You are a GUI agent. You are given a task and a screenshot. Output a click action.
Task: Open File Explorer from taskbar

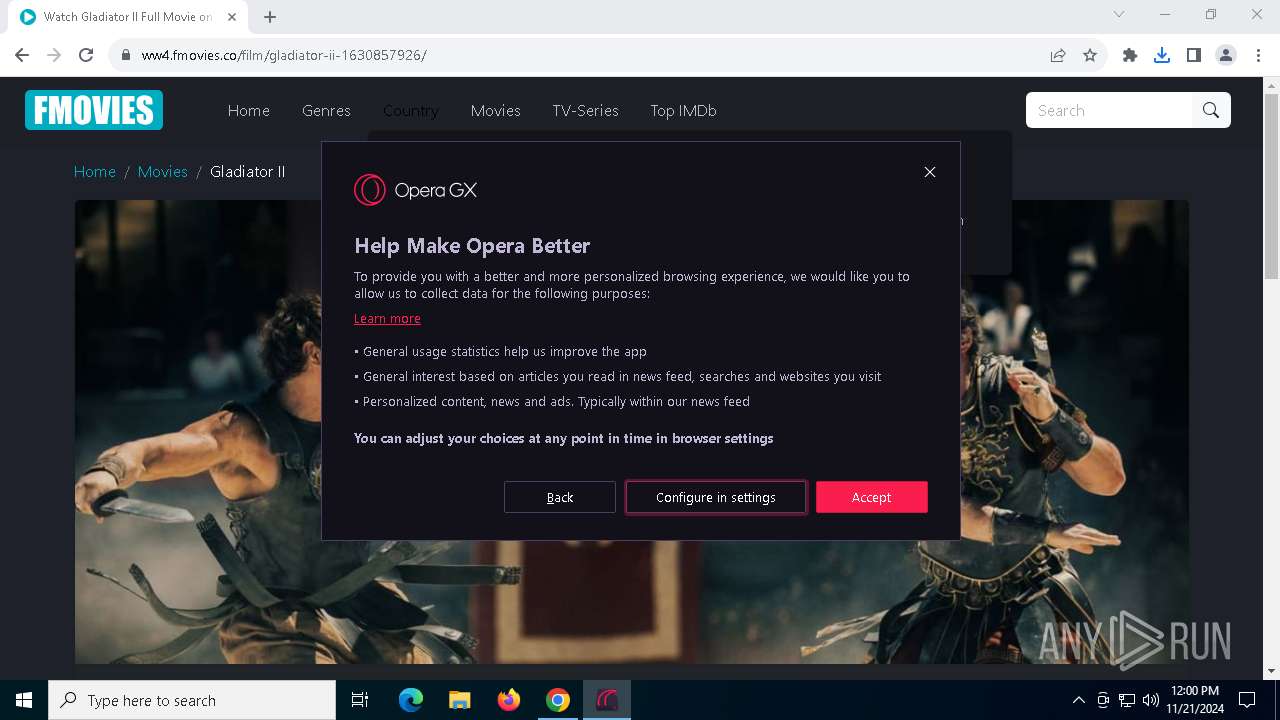tap(460, 700)
